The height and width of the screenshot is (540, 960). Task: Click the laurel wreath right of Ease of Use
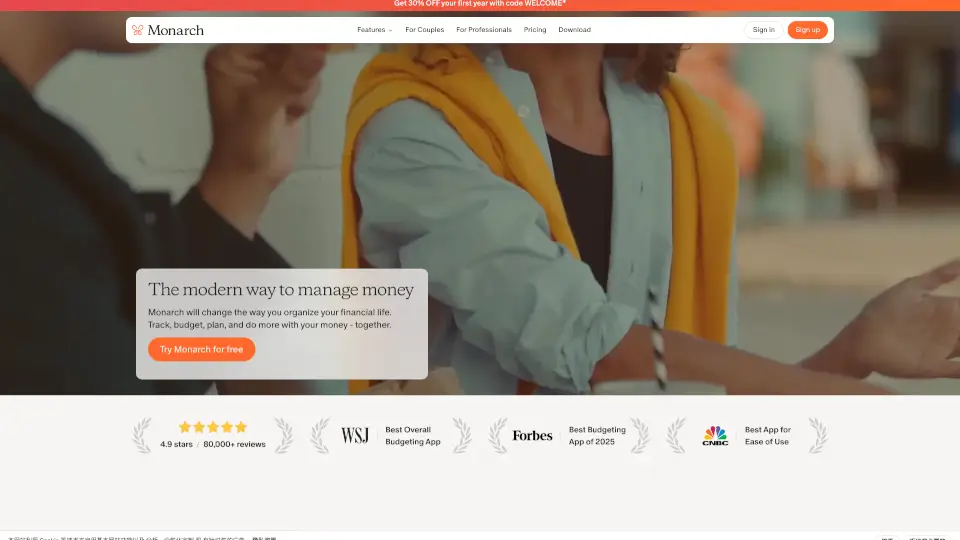[x=817, y=436]
